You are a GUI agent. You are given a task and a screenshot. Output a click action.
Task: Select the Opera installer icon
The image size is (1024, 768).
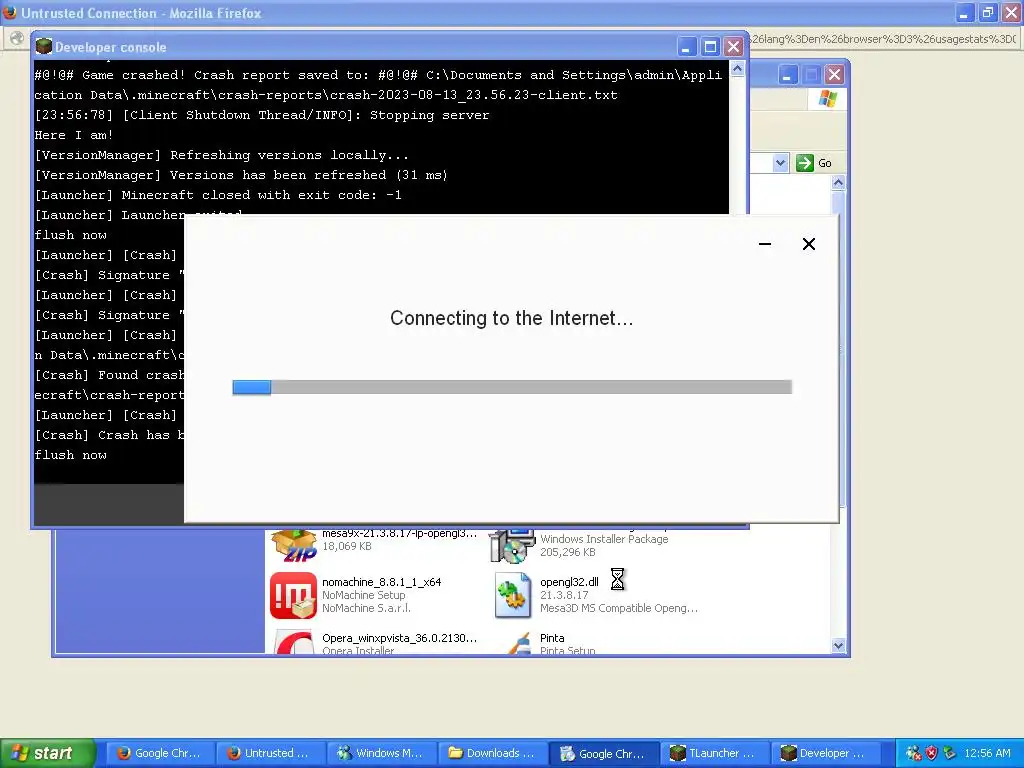pyautogui.click(x=293, y=641)
